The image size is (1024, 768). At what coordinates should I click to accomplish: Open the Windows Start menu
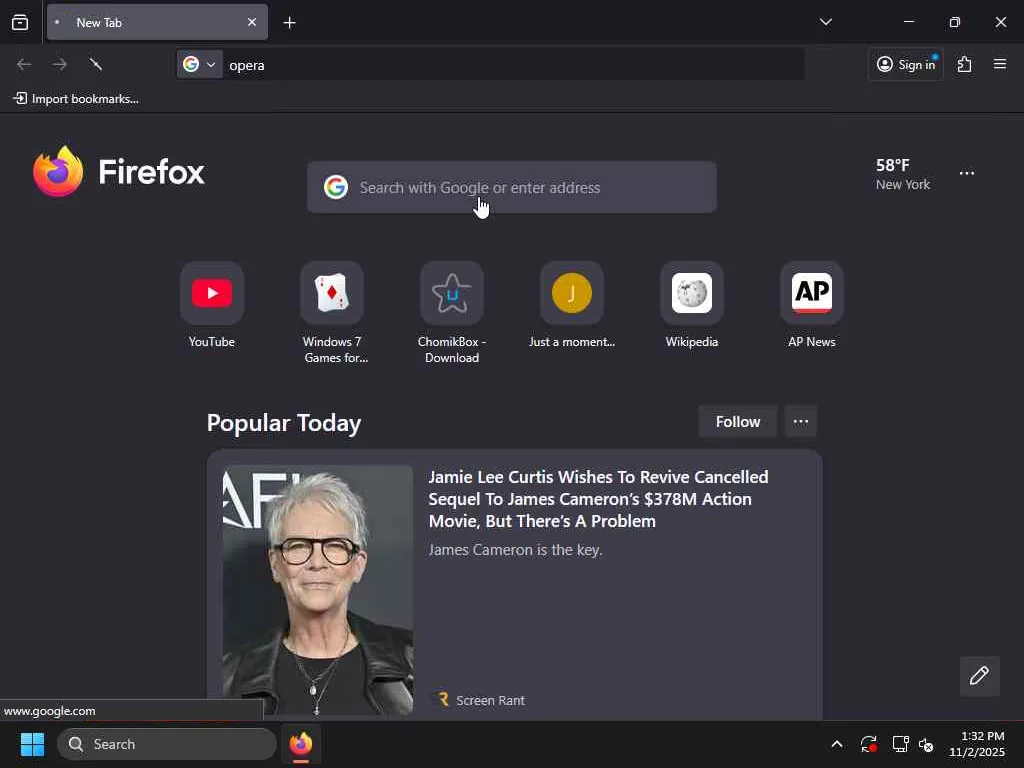[32, 744]
